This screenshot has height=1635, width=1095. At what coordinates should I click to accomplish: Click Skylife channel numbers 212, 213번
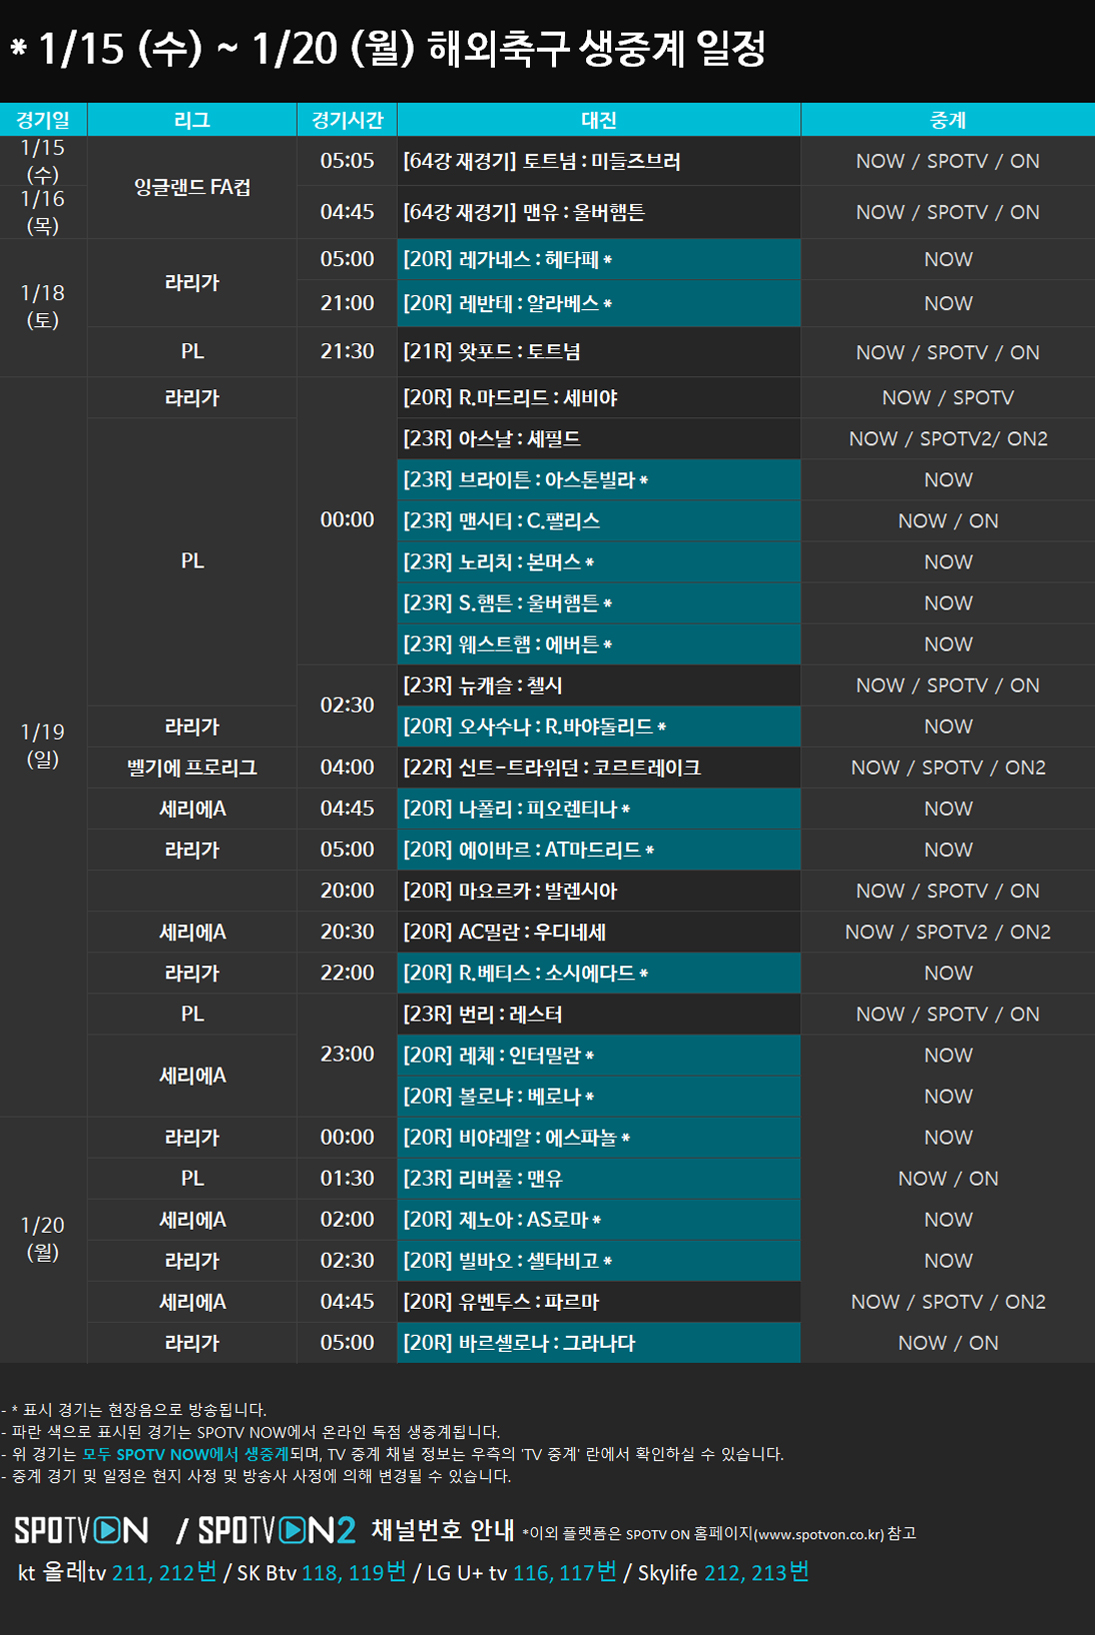point(756,1573)
